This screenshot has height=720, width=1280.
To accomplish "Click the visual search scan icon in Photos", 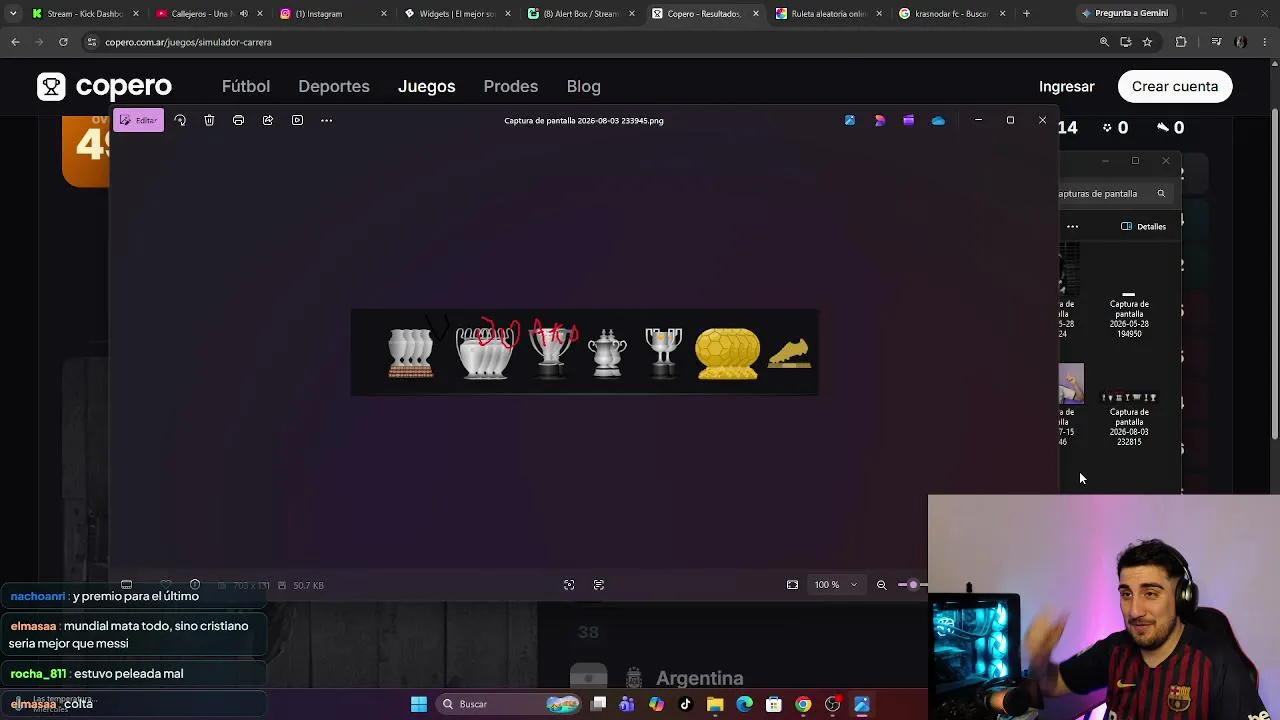I will 569,585.
